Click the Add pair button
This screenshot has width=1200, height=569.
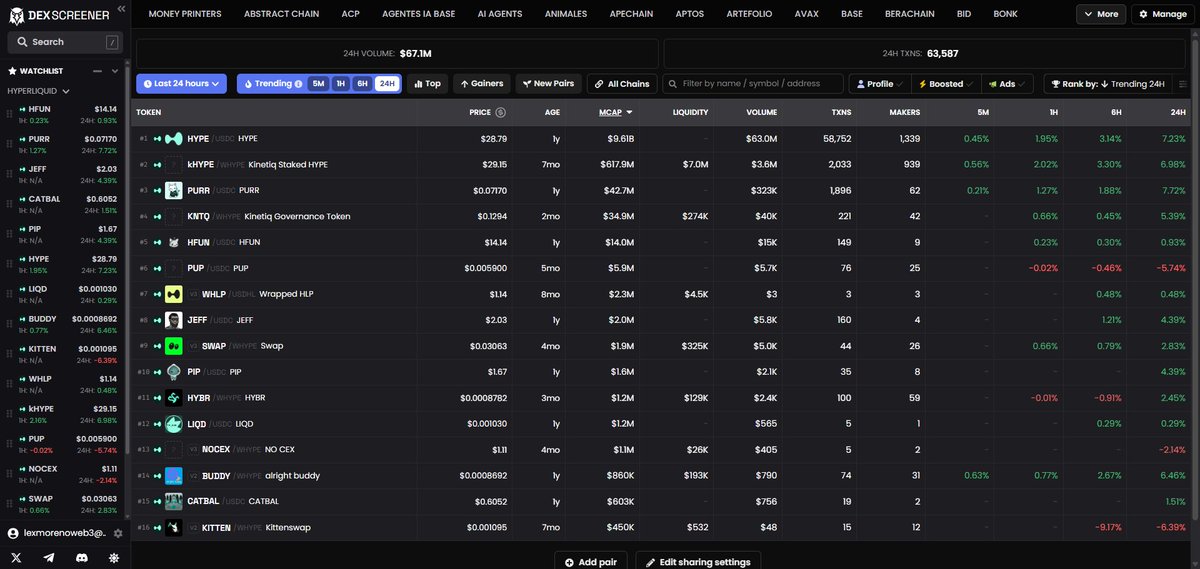pos(593,561)
